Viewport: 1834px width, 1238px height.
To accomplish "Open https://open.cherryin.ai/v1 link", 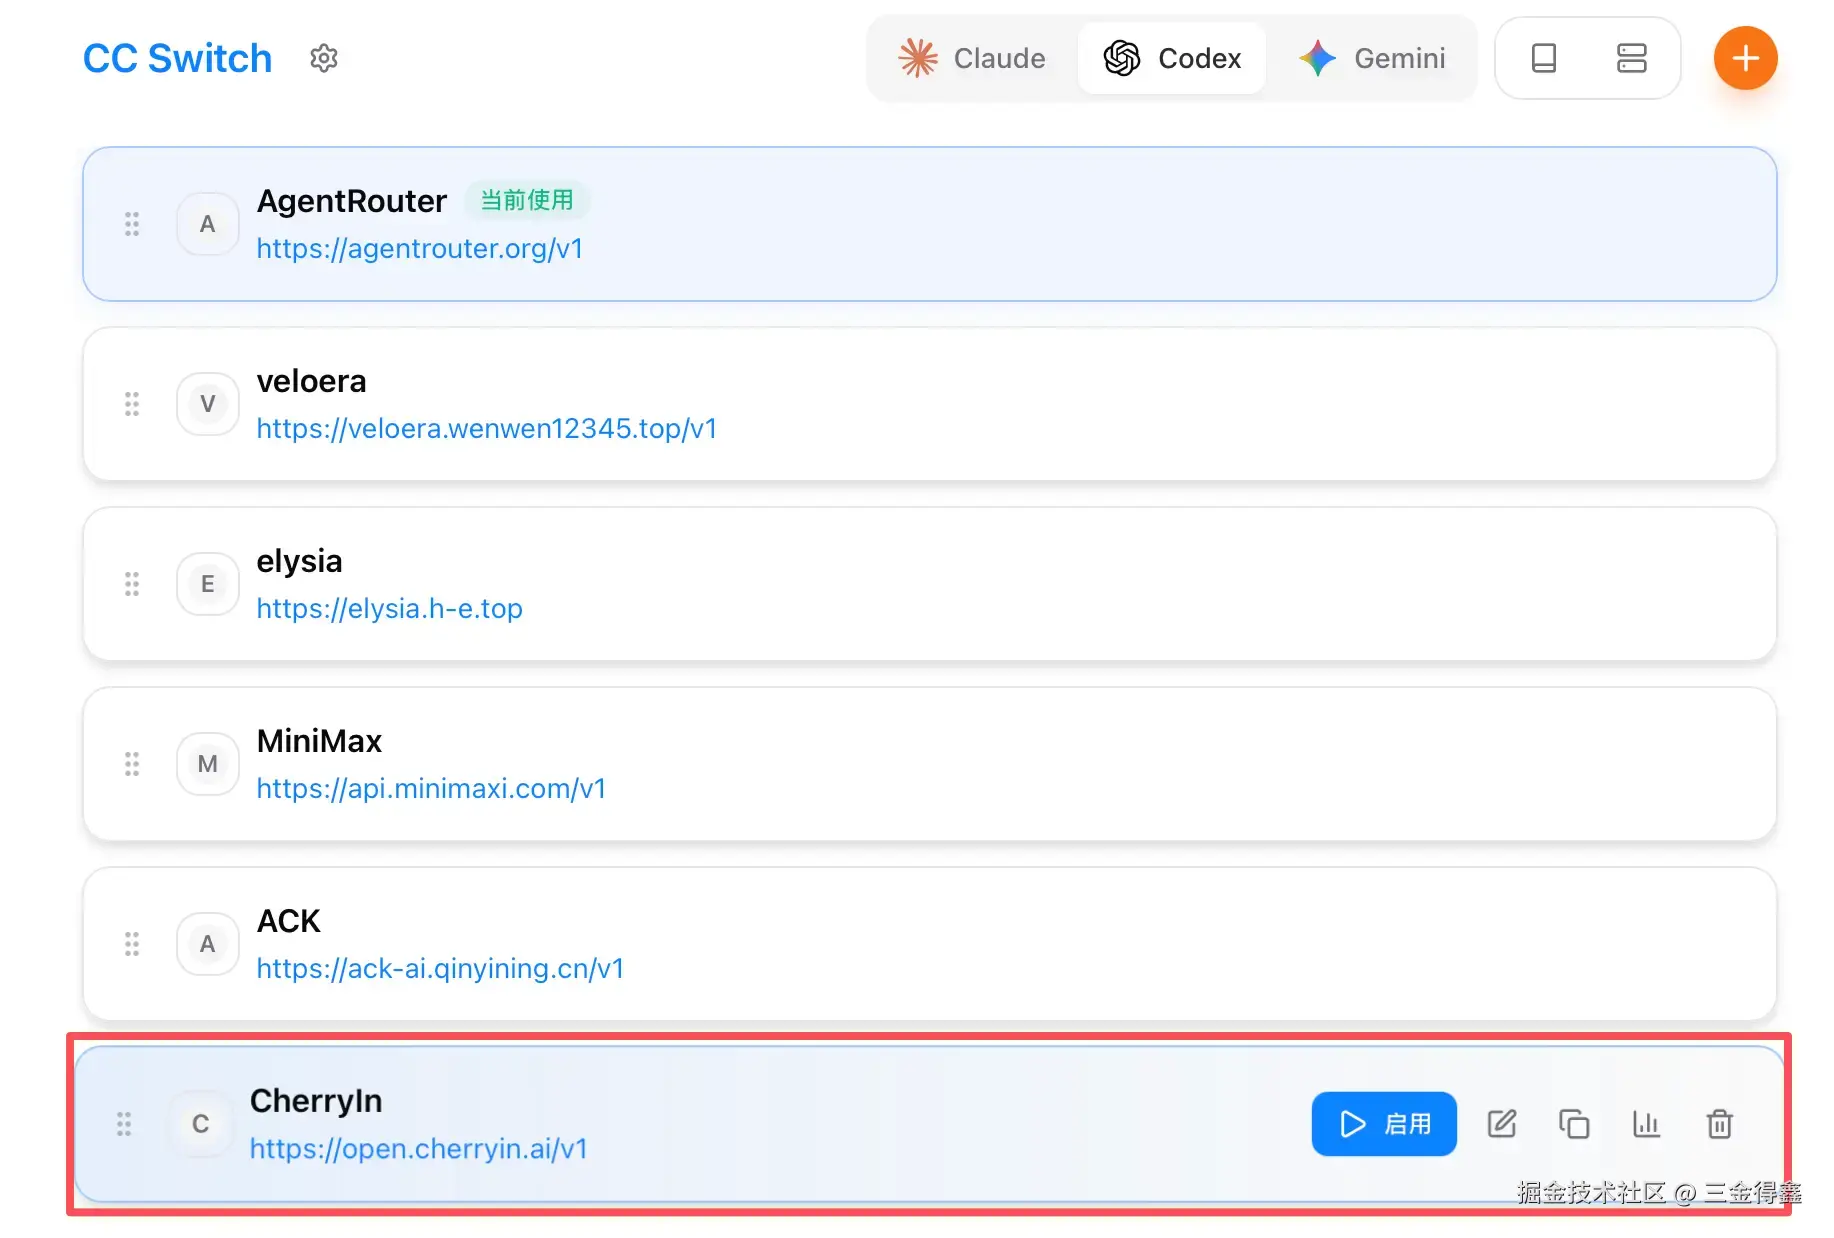I will click(x=418, y=1149).
